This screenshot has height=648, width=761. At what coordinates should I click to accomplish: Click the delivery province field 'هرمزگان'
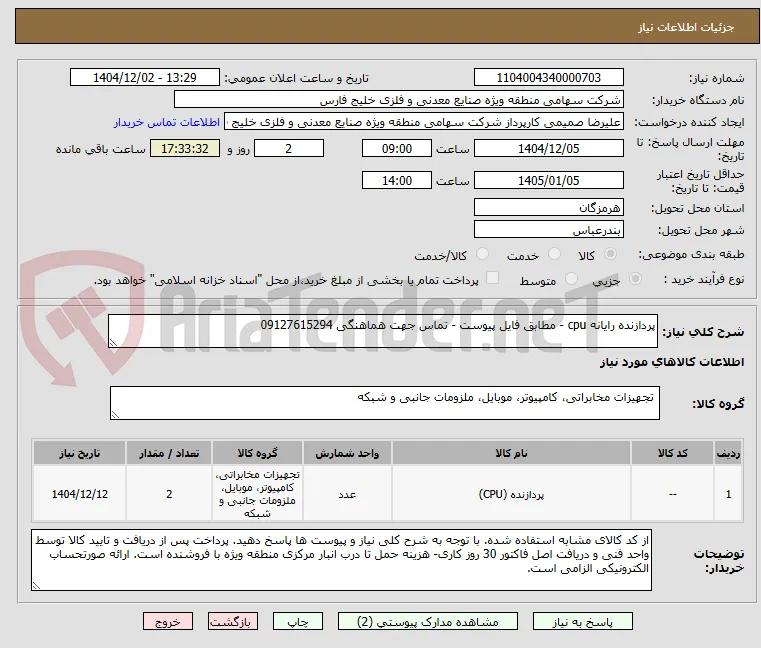point(548,208)
